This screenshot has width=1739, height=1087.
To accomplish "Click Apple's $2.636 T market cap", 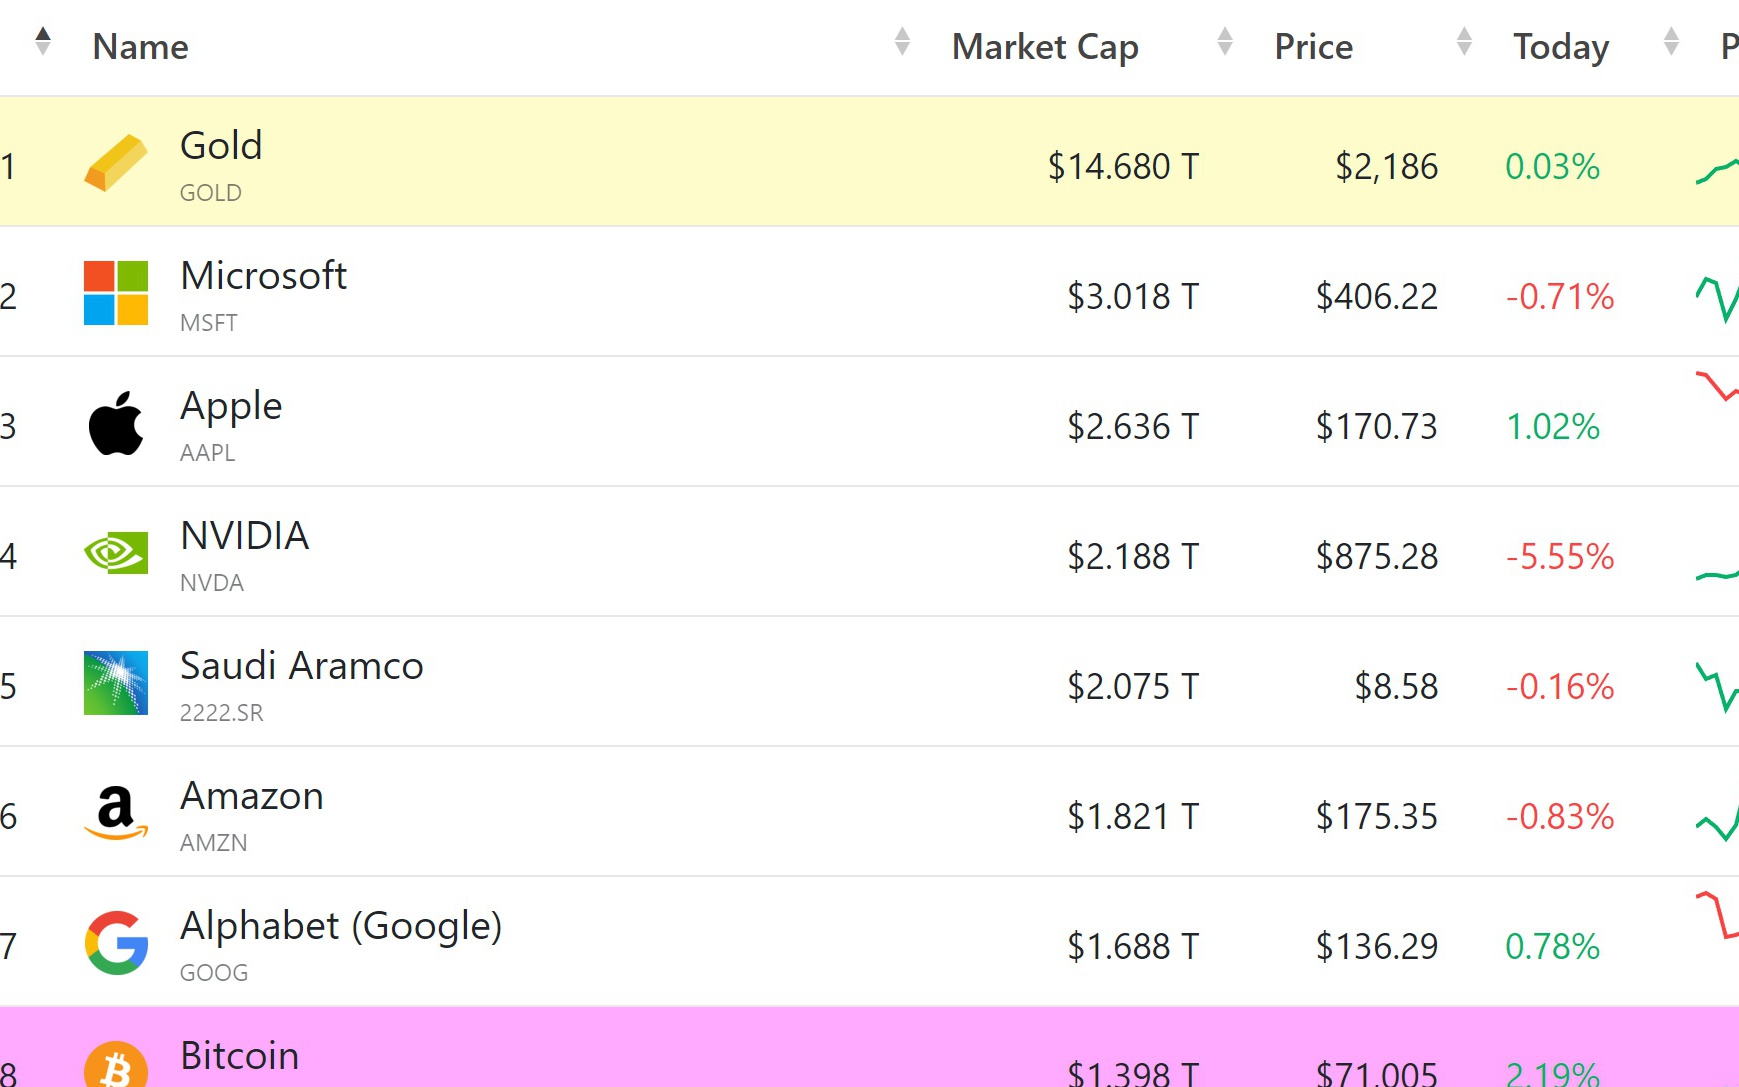I will [x=1133, y=427].
